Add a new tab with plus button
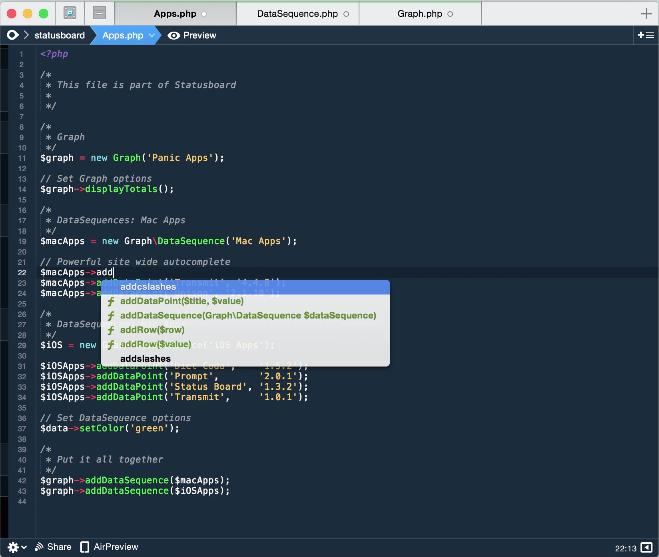The image size is (659, 557). [x=645, y=14]
